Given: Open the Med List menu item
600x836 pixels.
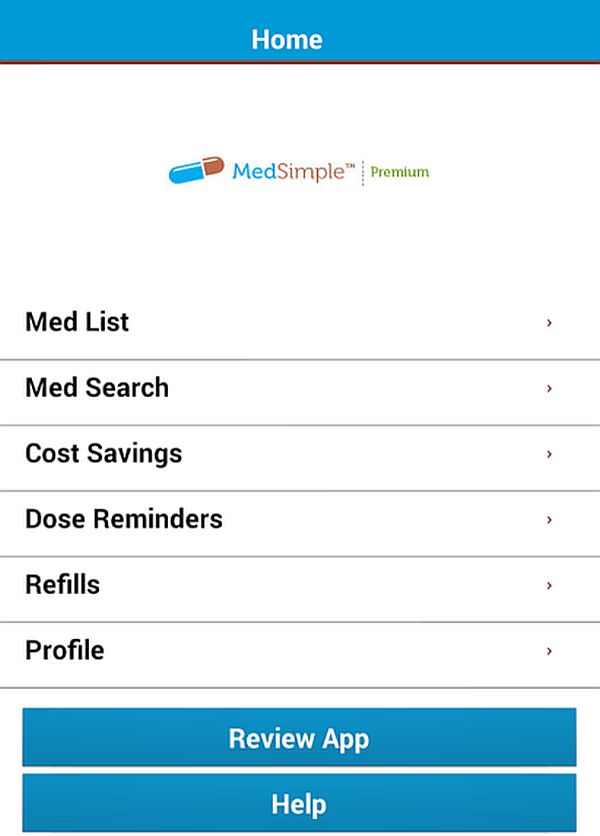Looking at the screenshot, I should tap(300, 322).
